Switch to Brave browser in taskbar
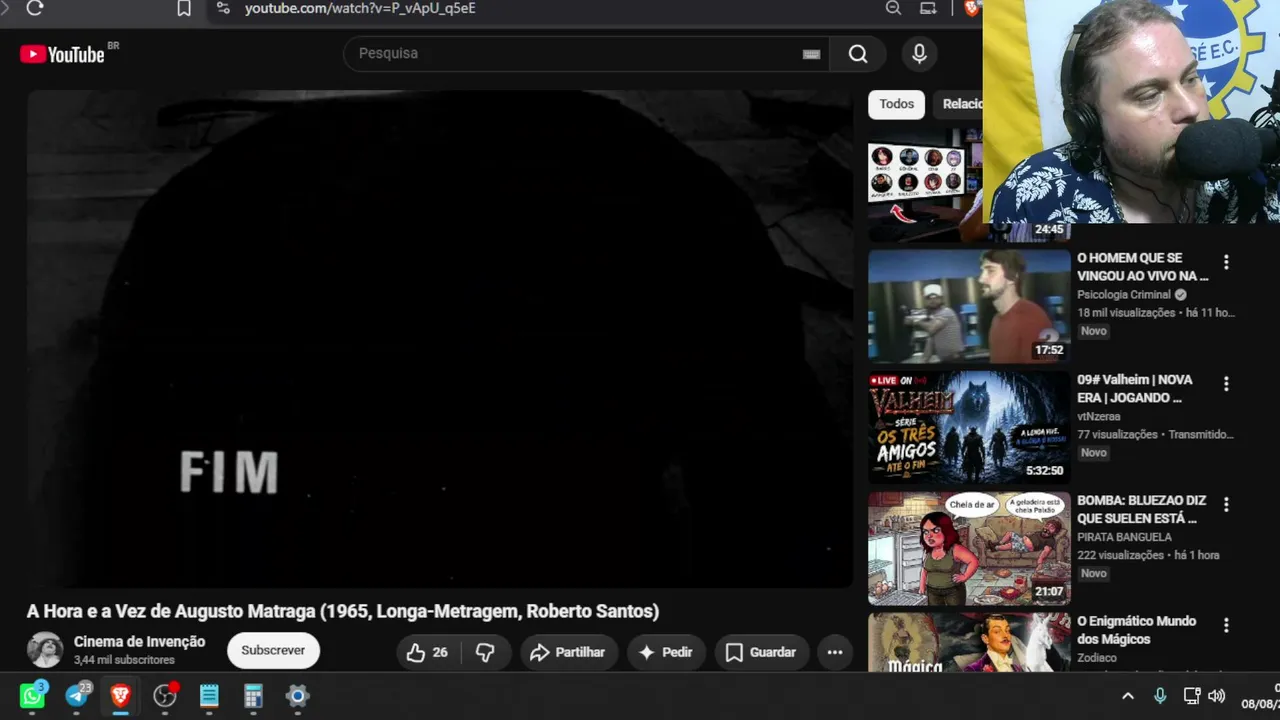The width and height of the screenshot is (1280, 720). click(121, 696)
